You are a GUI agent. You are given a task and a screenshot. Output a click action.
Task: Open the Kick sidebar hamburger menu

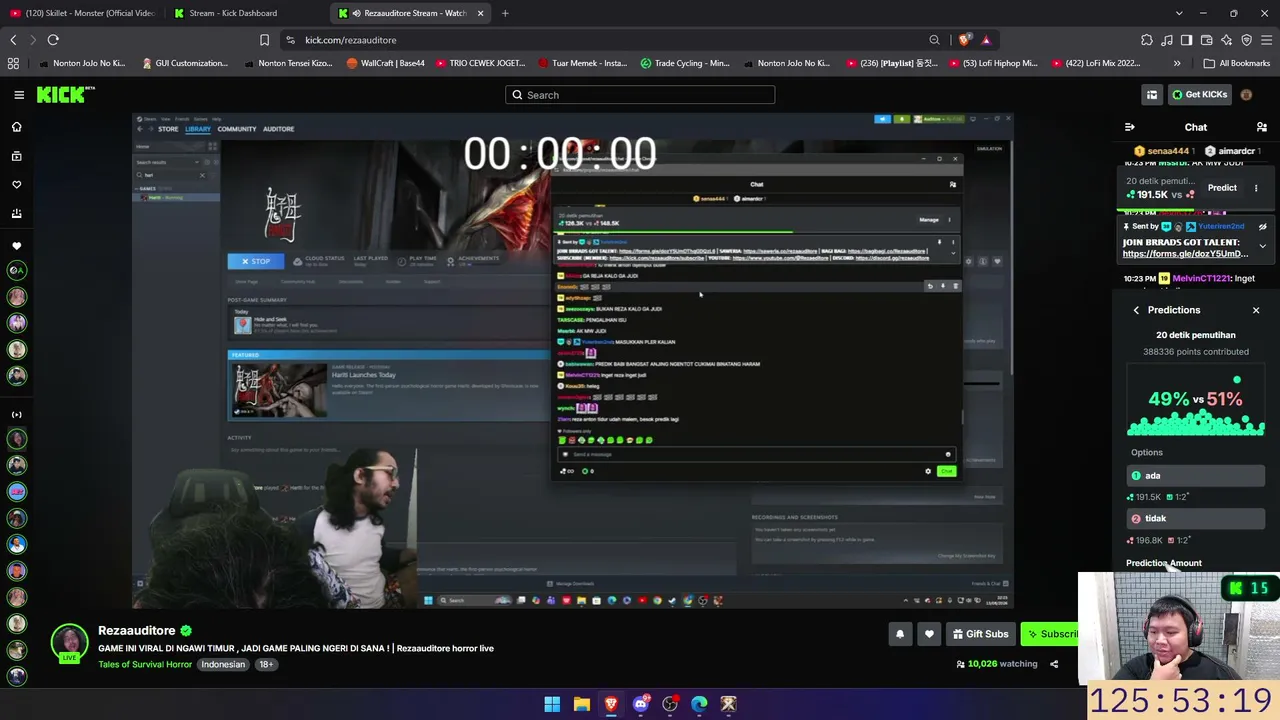[19, 95]
